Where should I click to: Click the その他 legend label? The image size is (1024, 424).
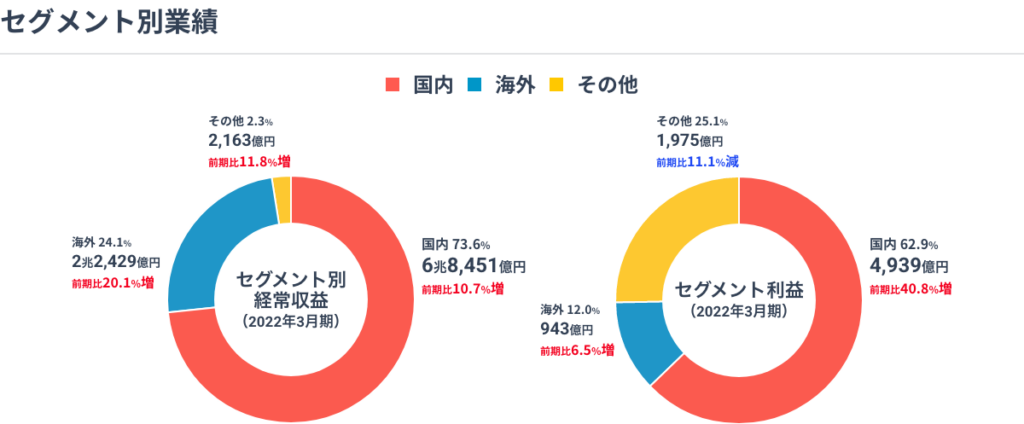pyautogui.click(x=607, y=85)
